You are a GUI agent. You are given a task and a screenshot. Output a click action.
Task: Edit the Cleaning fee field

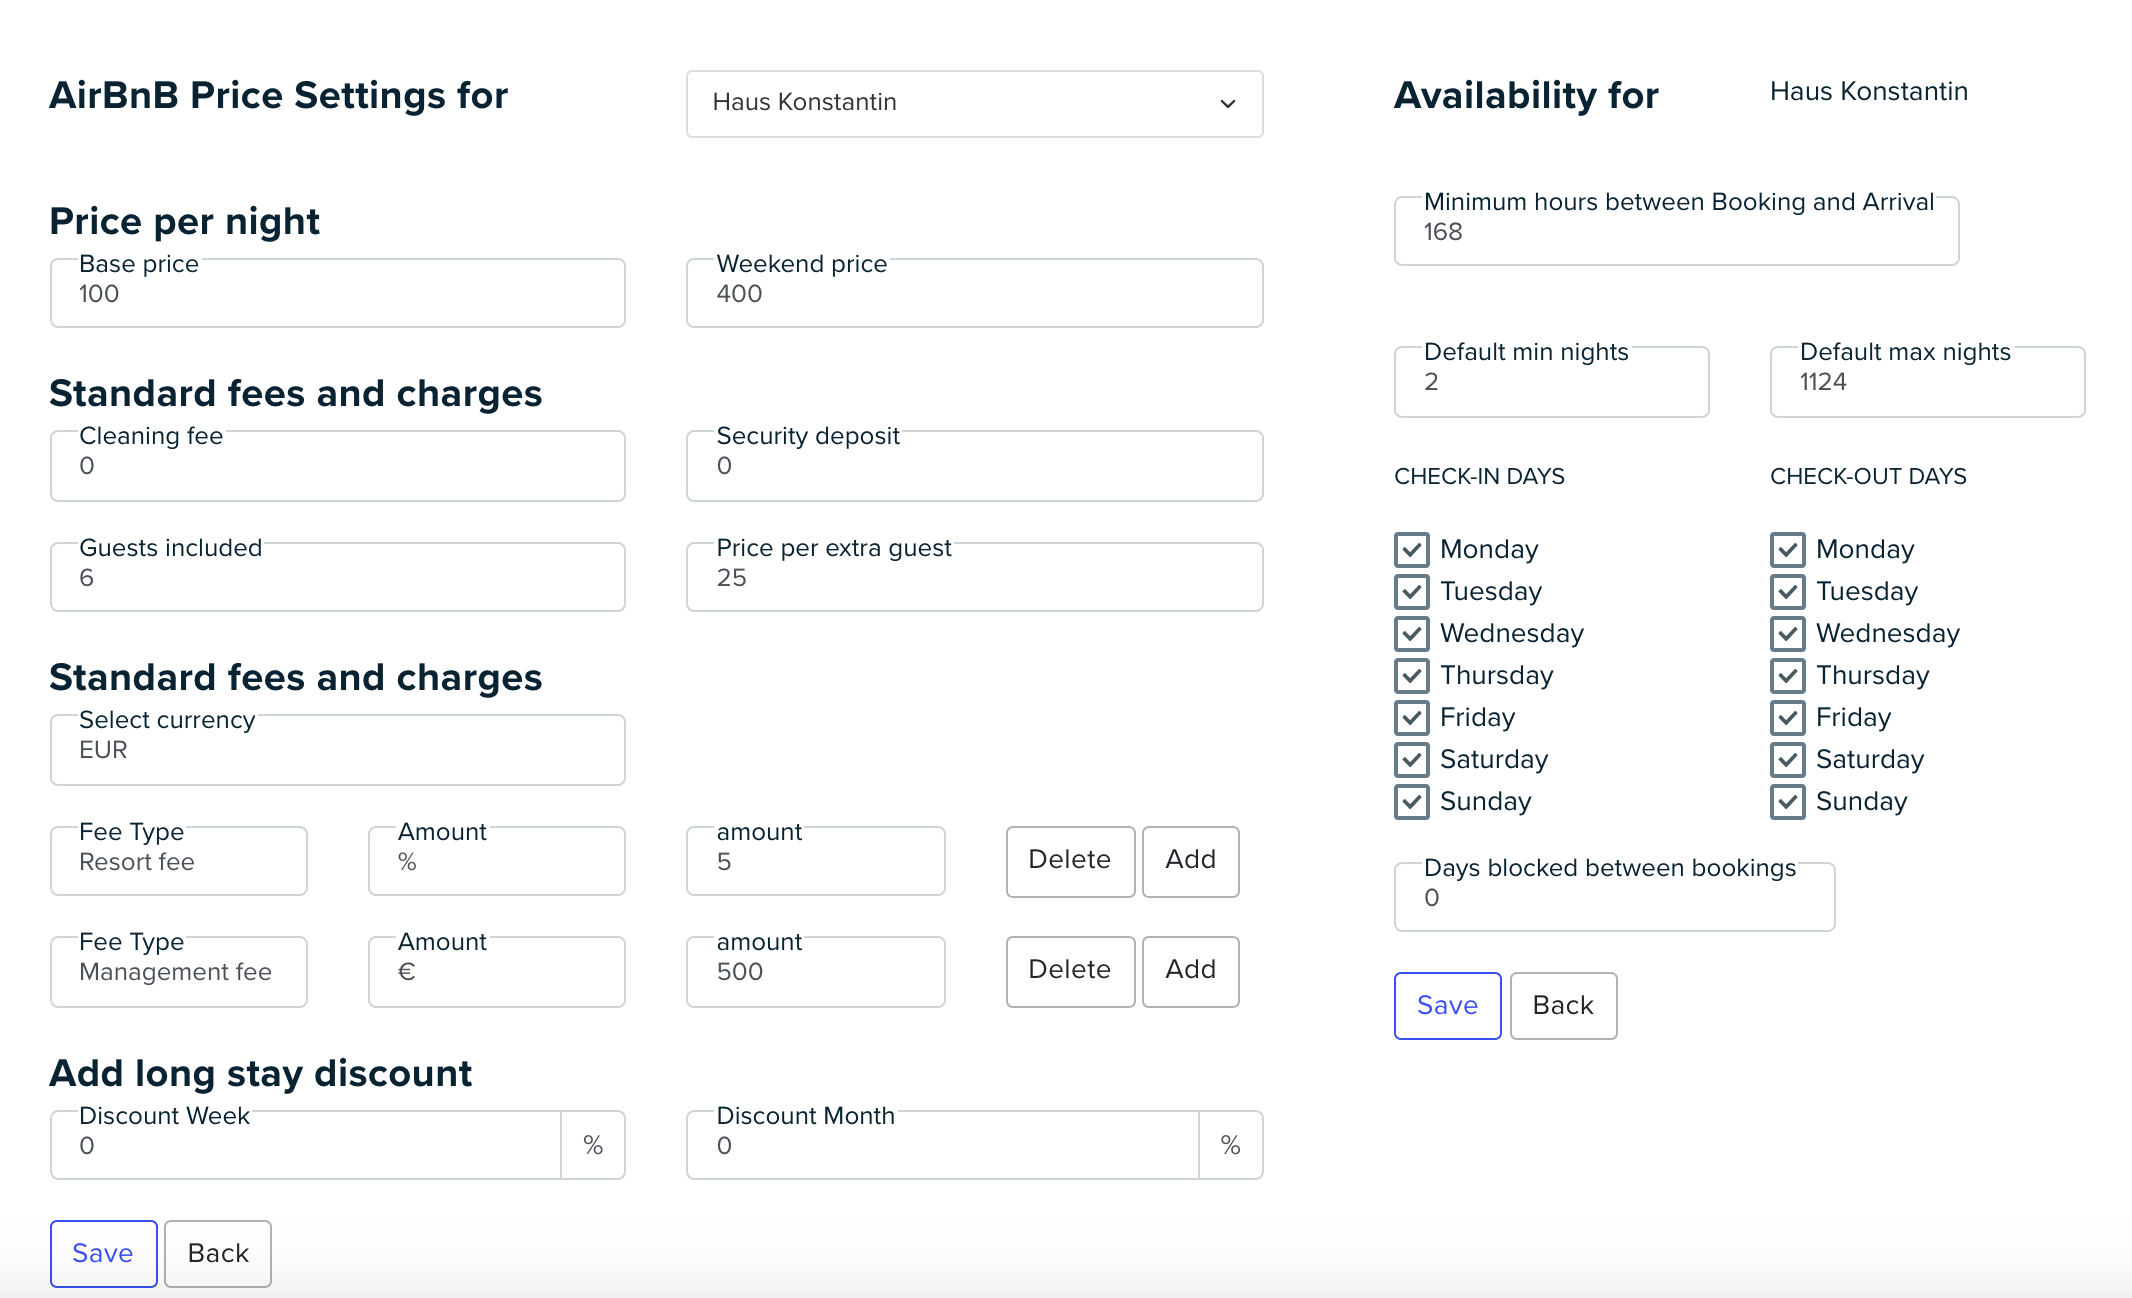pos(338,465)
